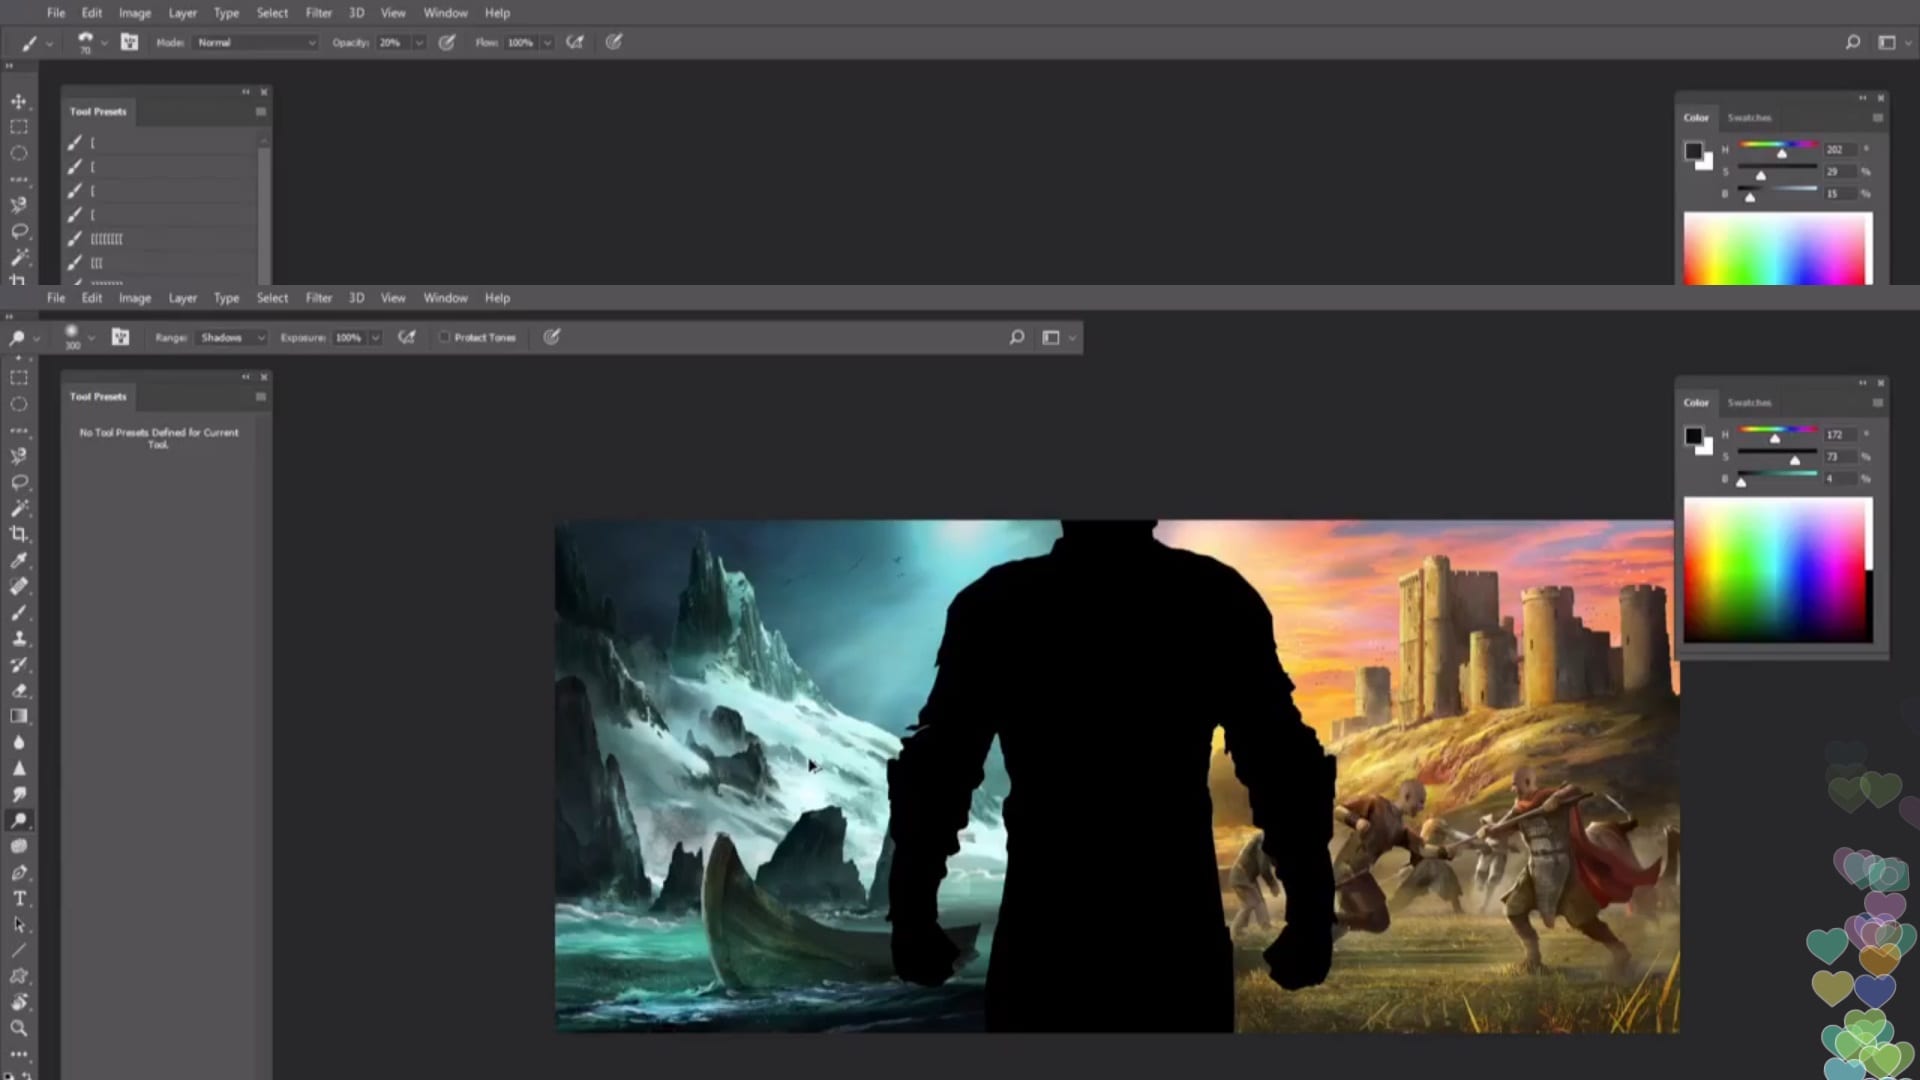Select the Gradient tool

click(x=19, y=716)
